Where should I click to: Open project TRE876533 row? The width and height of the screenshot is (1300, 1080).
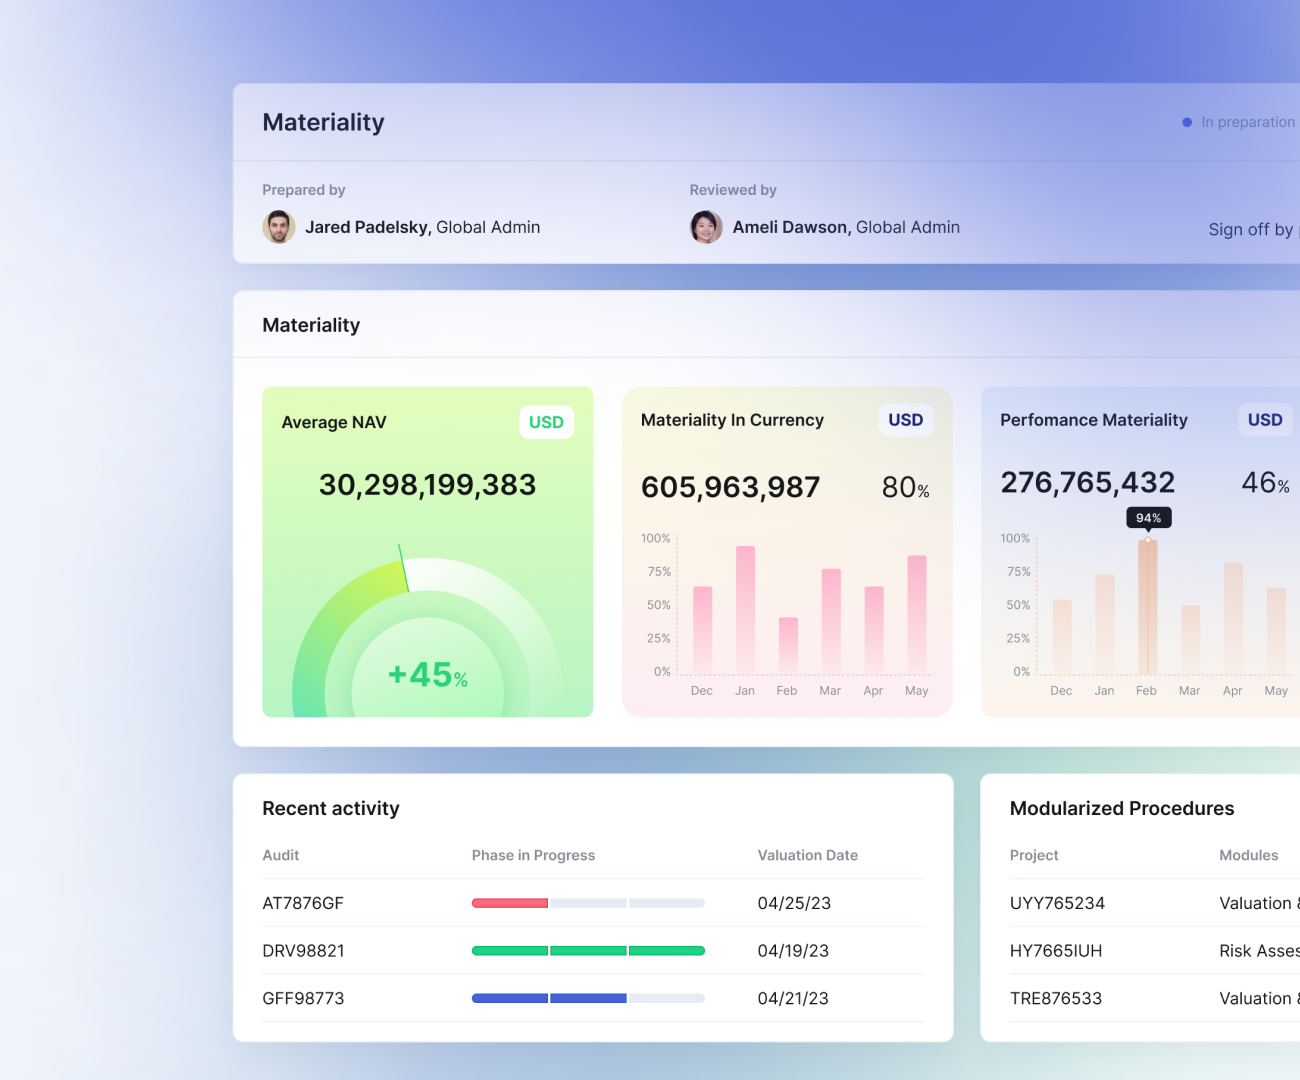[x=1056, y=998]
